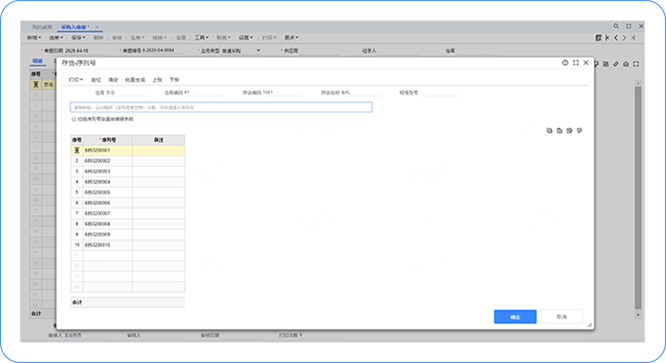Screen dimensions: 666x363
Task: Click 批量生成 in the dialog toolbar
Action: click(135, 80)
